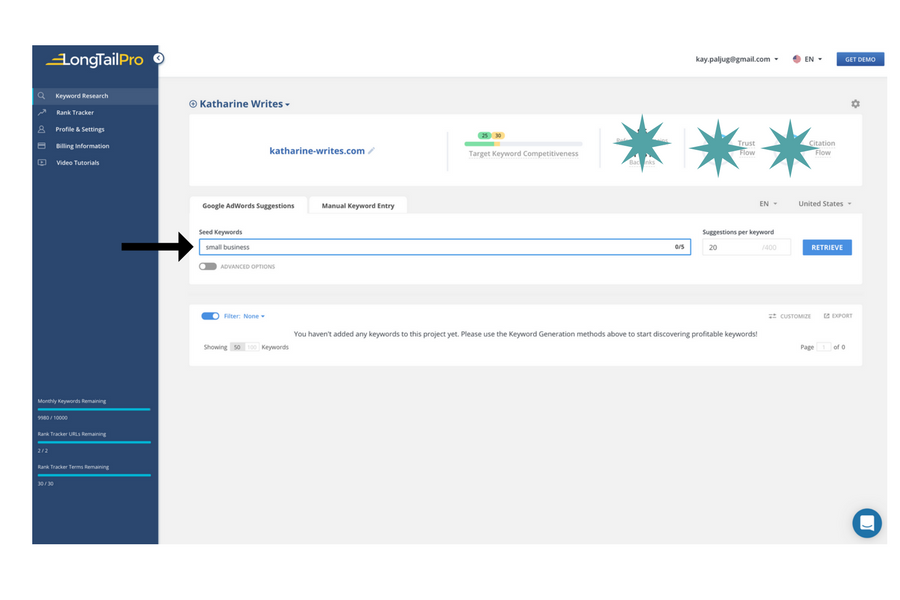
Task: Click the pencil icon to edit domain
Action: point(371,150)
